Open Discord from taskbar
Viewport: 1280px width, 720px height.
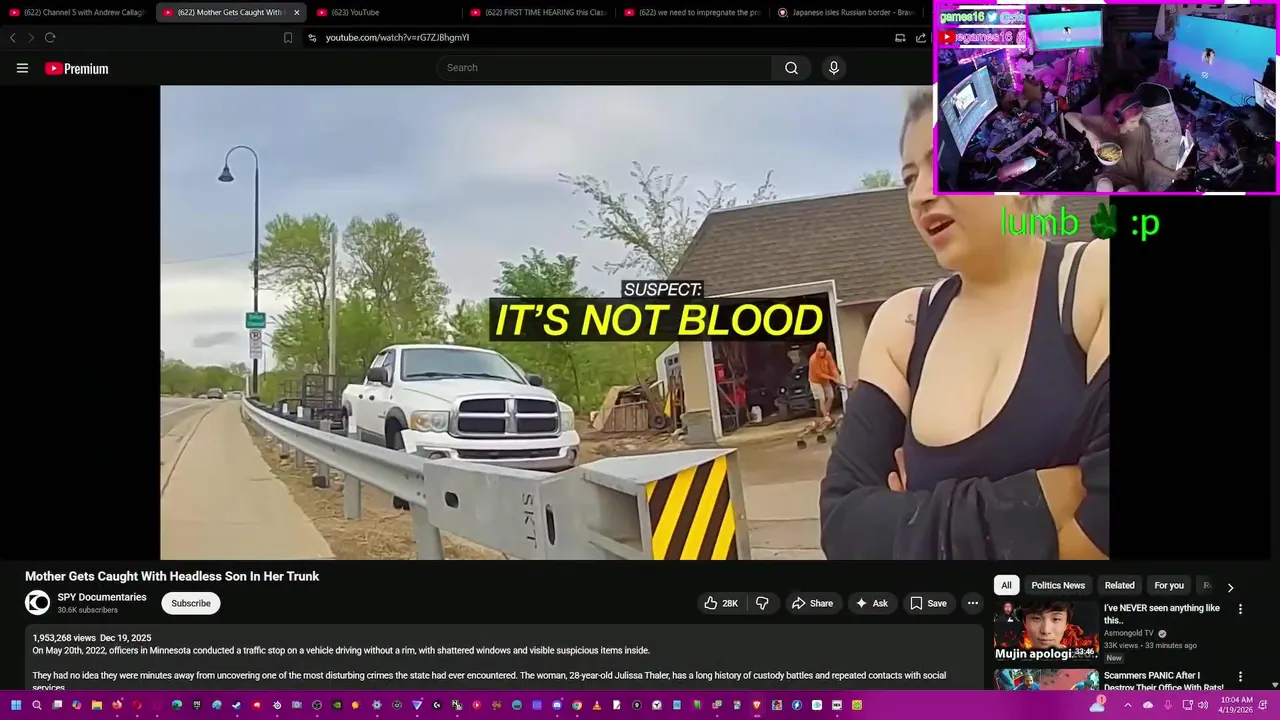pos(557,705)
